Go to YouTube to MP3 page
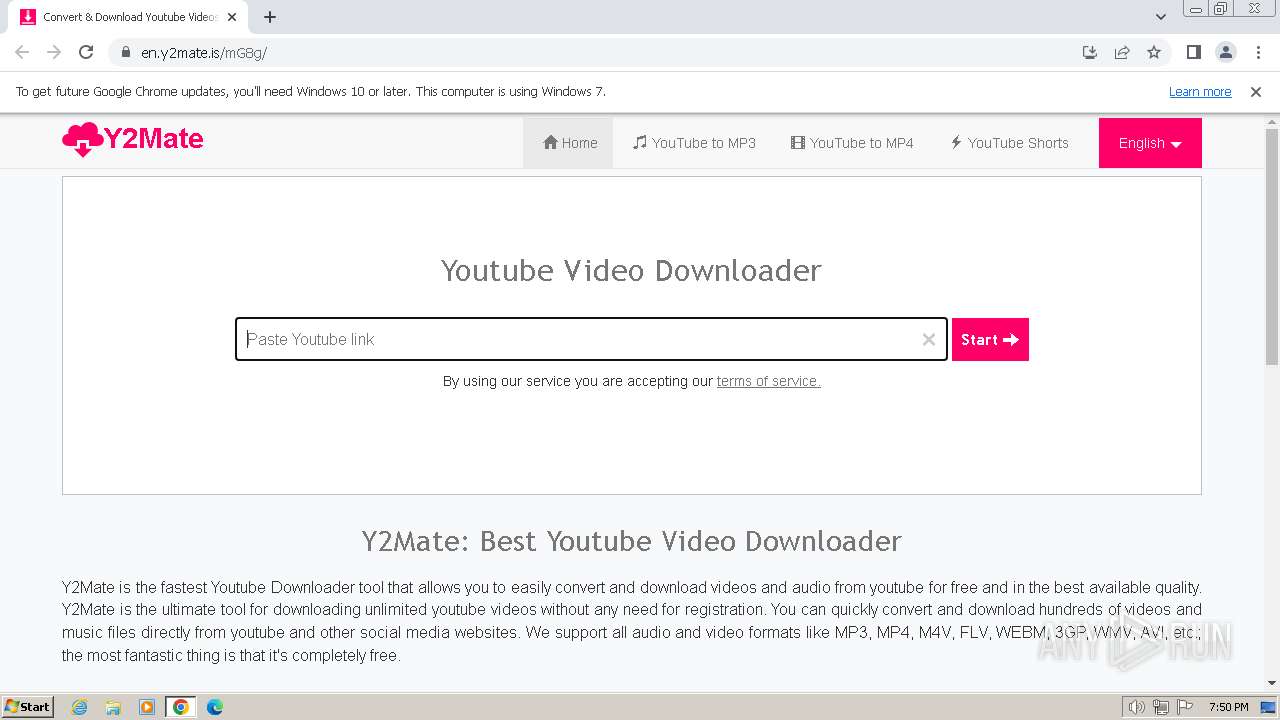This screenshot has height=720, width=1280. (694, 143)
